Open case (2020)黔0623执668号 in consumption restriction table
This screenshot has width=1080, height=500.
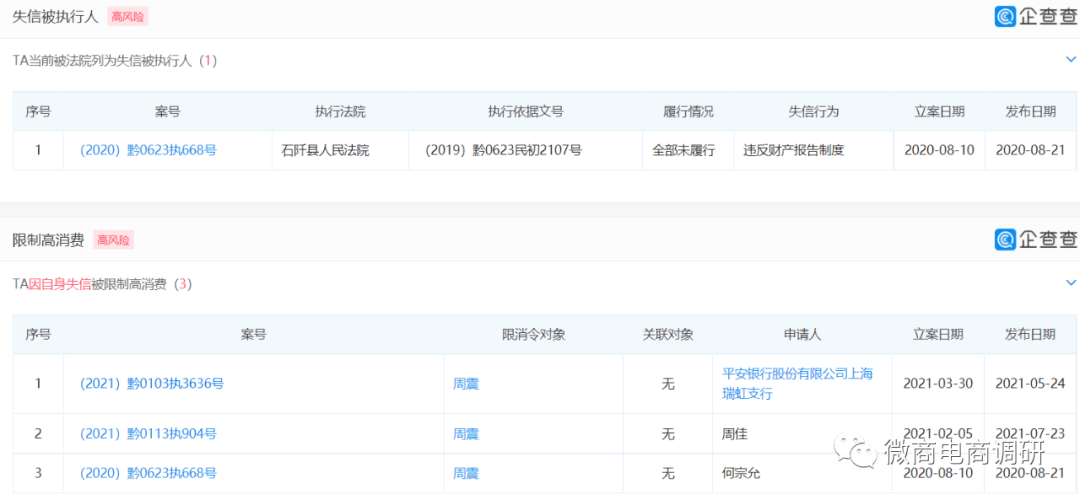click(148, 473)
